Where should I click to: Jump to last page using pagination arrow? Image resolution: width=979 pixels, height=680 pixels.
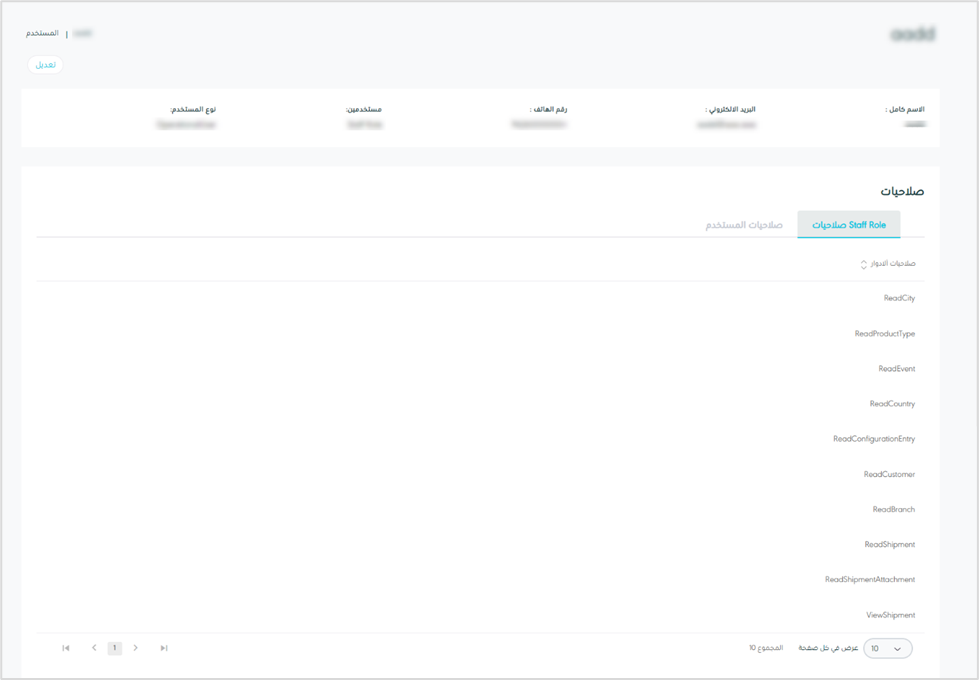click(164, 648)
